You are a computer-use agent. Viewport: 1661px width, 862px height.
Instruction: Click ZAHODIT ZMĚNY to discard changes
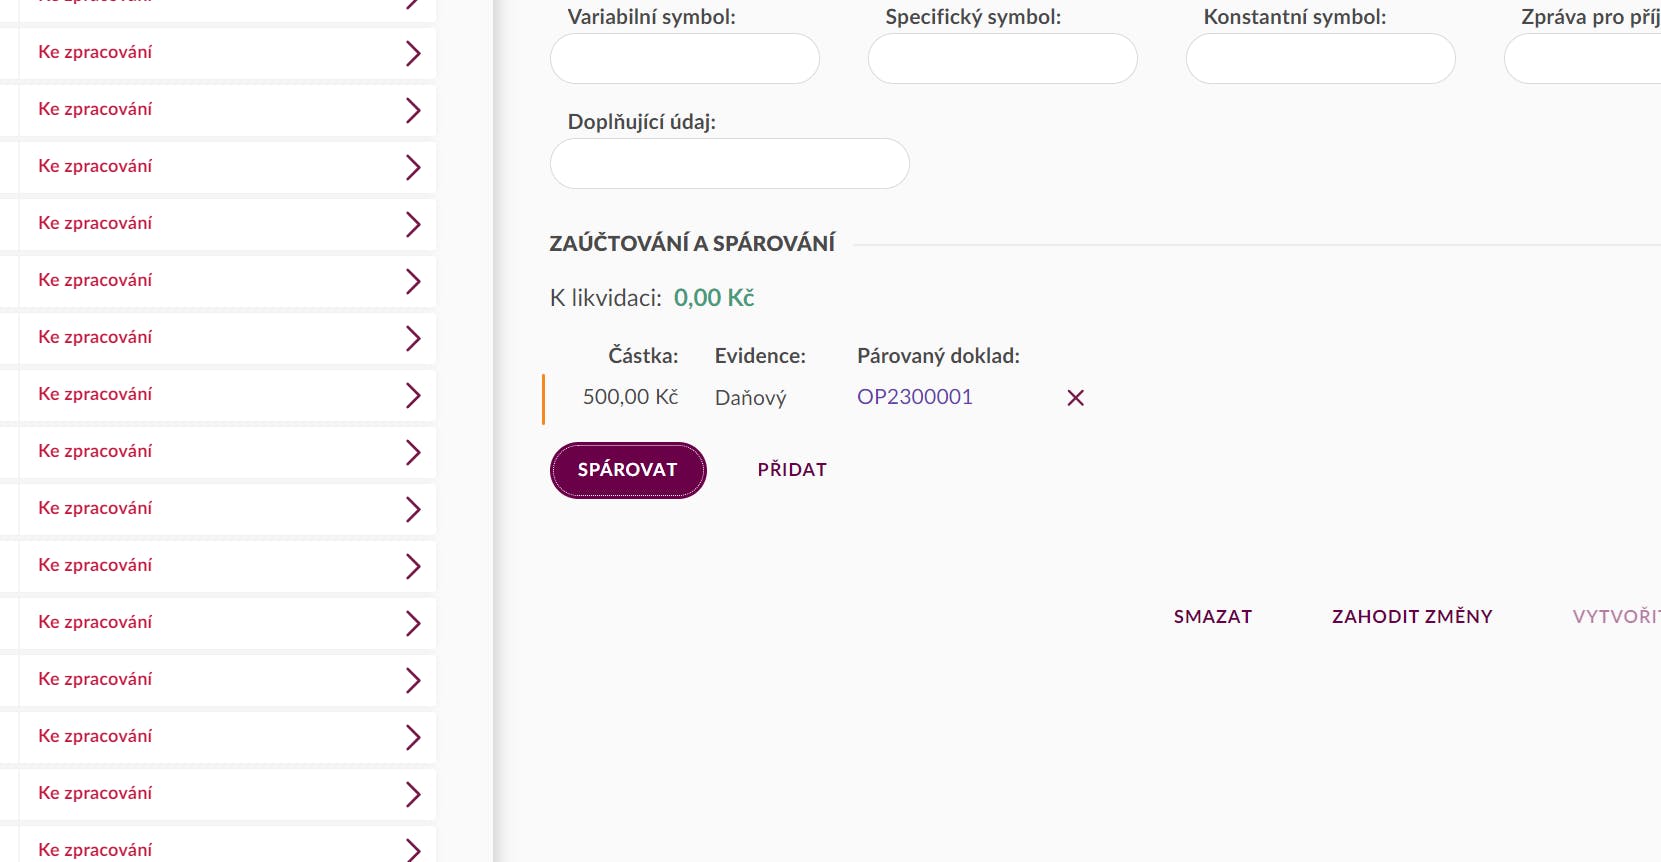[x=1412, y=617]
